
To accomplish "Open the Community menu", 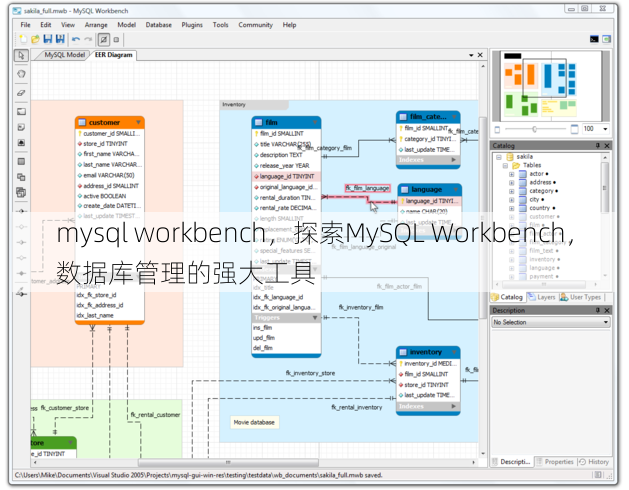I will tap(256, 25).
